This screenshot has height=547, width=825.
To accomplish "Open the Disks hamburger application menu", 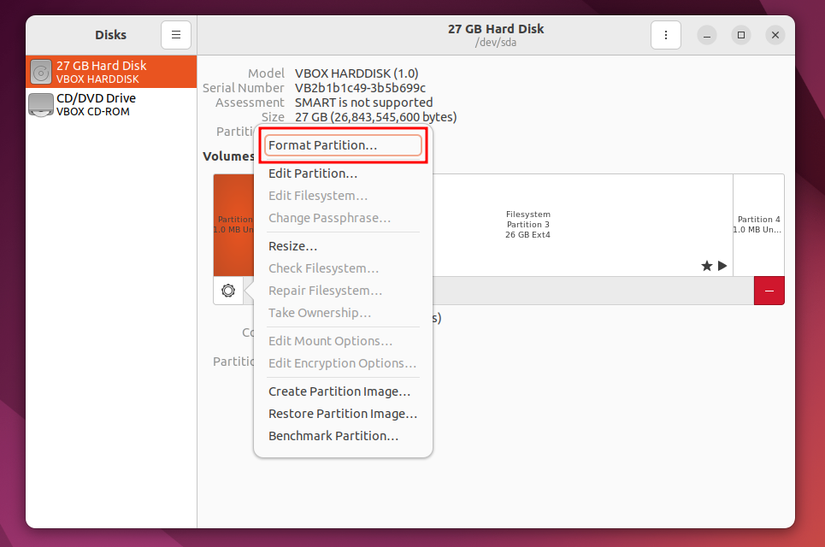I will coord(176,35).
